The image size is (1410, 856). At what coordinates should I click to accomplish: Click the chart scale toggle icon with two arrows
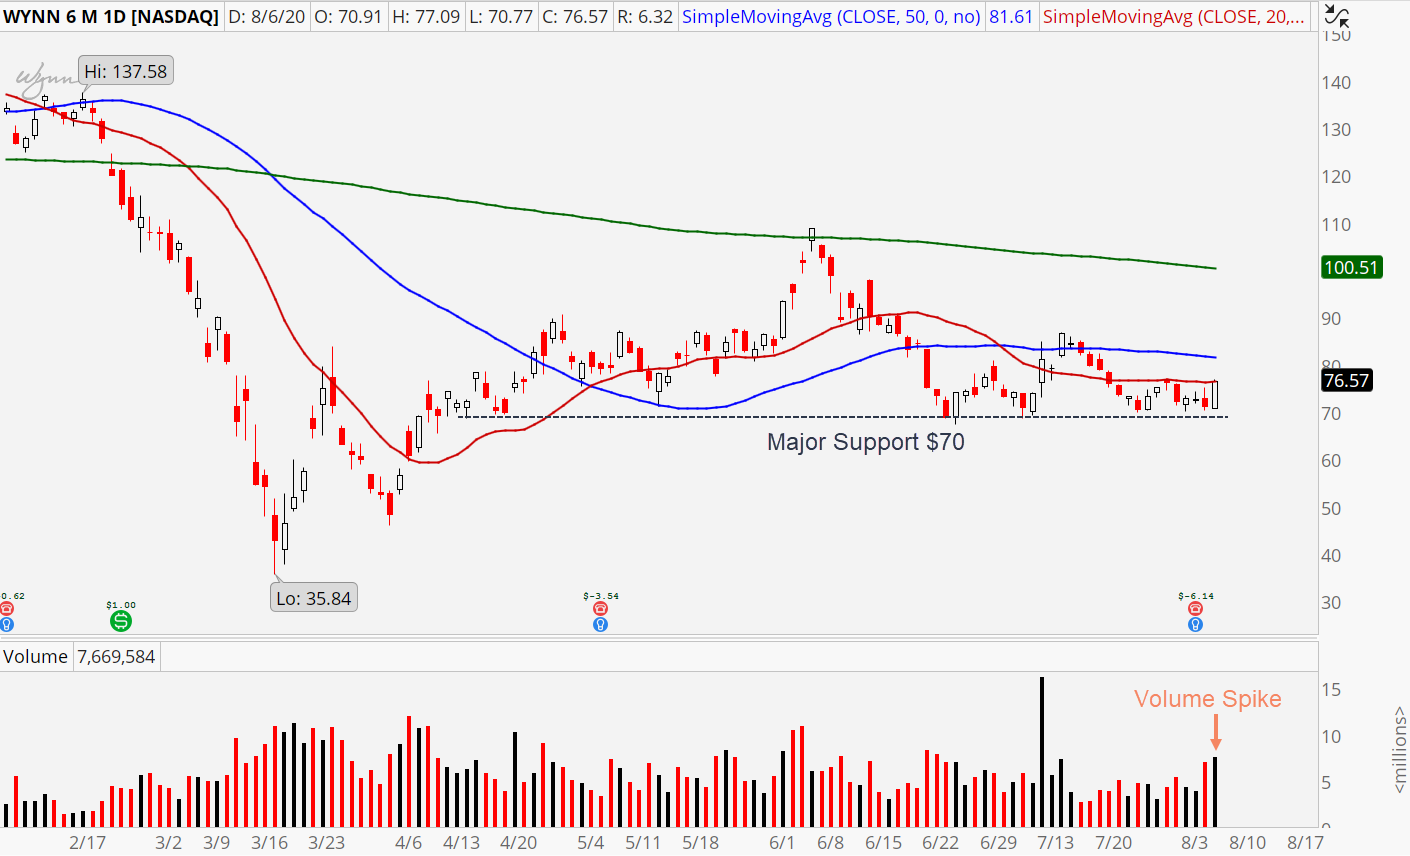point(1335,15)
